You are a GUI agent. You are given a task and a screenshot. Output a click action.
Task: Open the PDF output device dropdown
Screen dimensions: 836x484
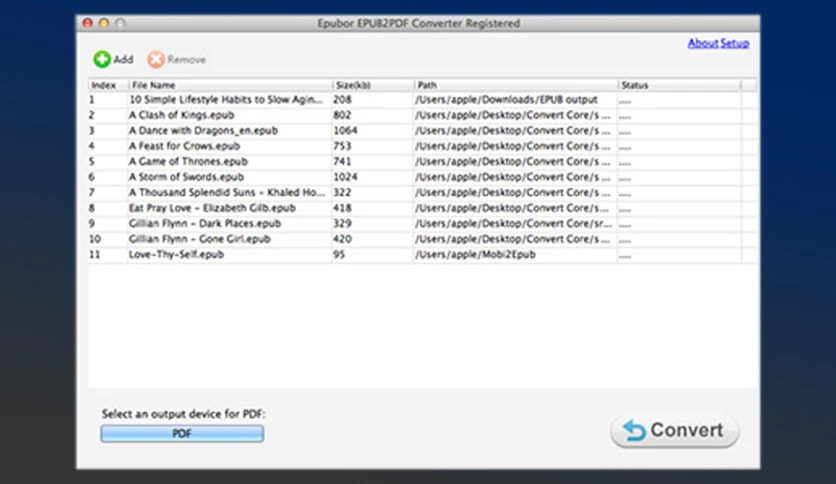(x=182, y=433)
